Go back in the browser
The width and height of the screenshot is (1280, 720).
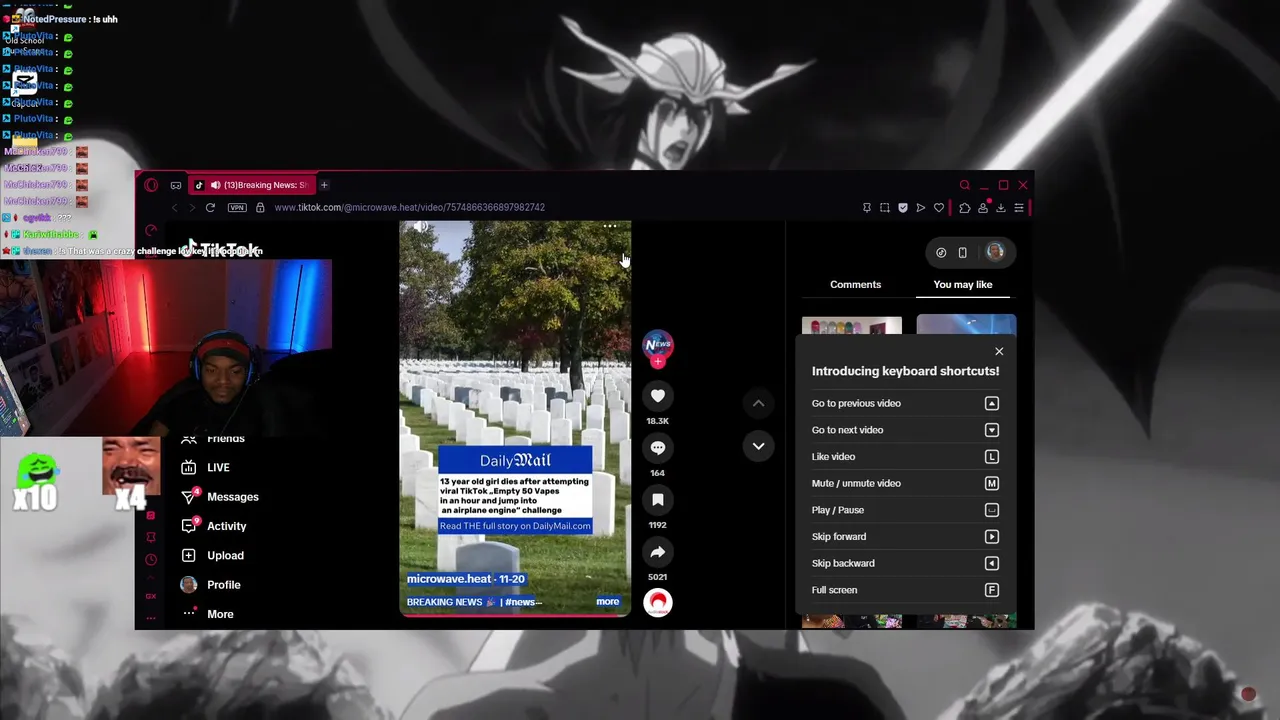coord(174,207)
